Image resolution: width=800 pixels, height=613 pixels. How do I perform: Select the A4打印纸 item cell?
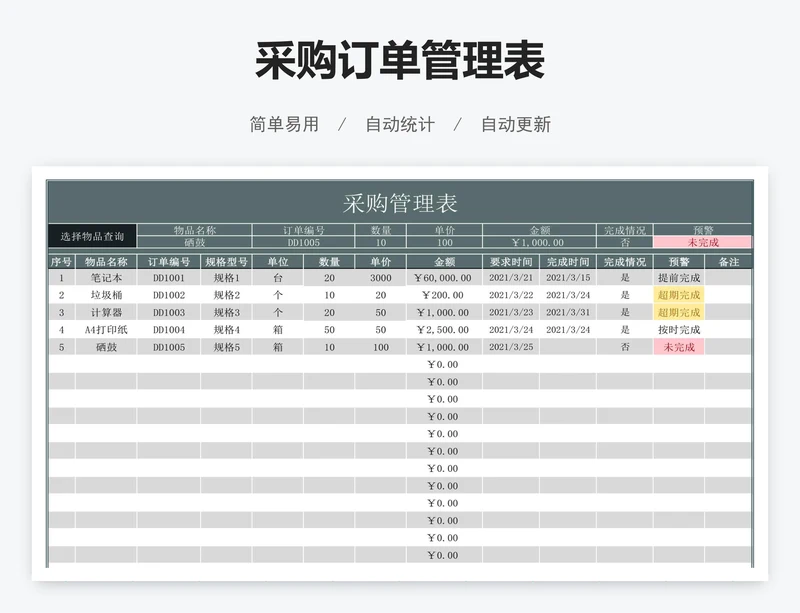pos(106,330)
